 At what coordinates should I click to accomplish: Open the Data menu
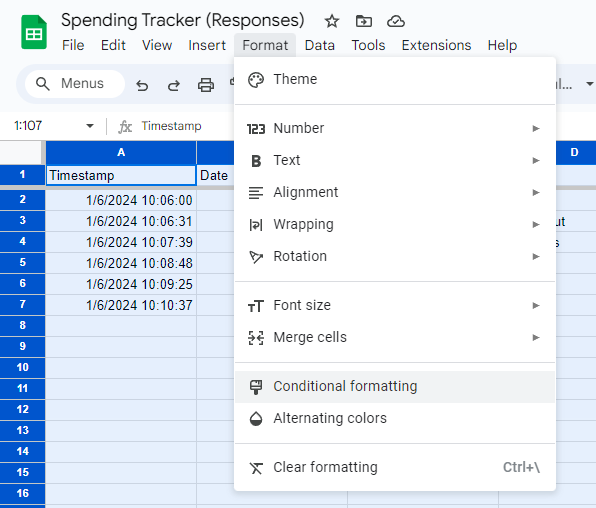pyautogui.click(x=320, y=45)
